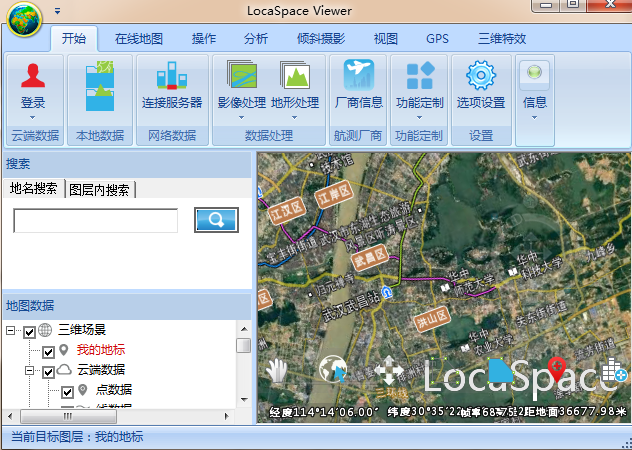This screenshot has height=450, width=632.
Task: Open the dropdown arrow under 影像处理
Action: (x=241, y=118)
